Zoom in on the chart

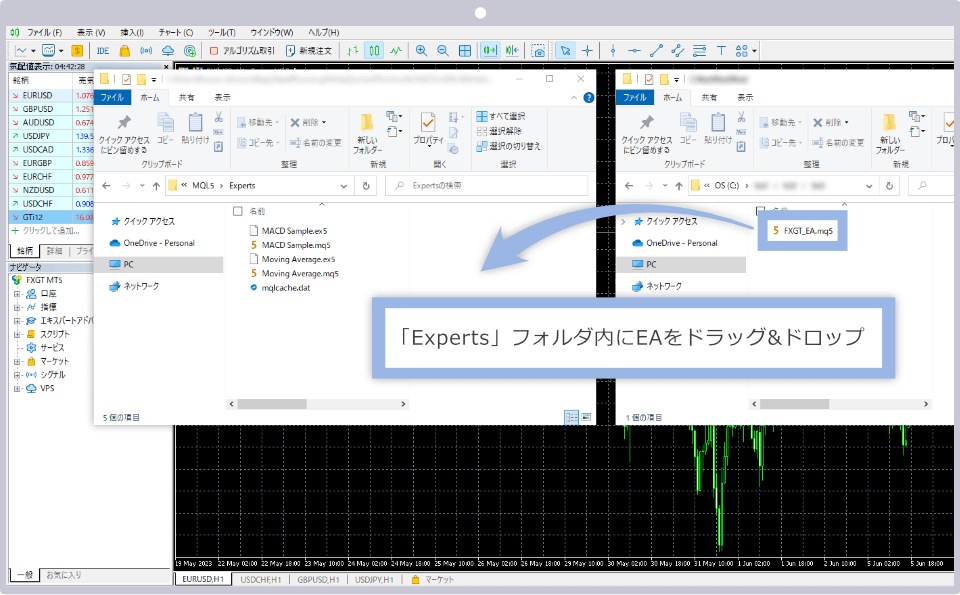point(421,51)
